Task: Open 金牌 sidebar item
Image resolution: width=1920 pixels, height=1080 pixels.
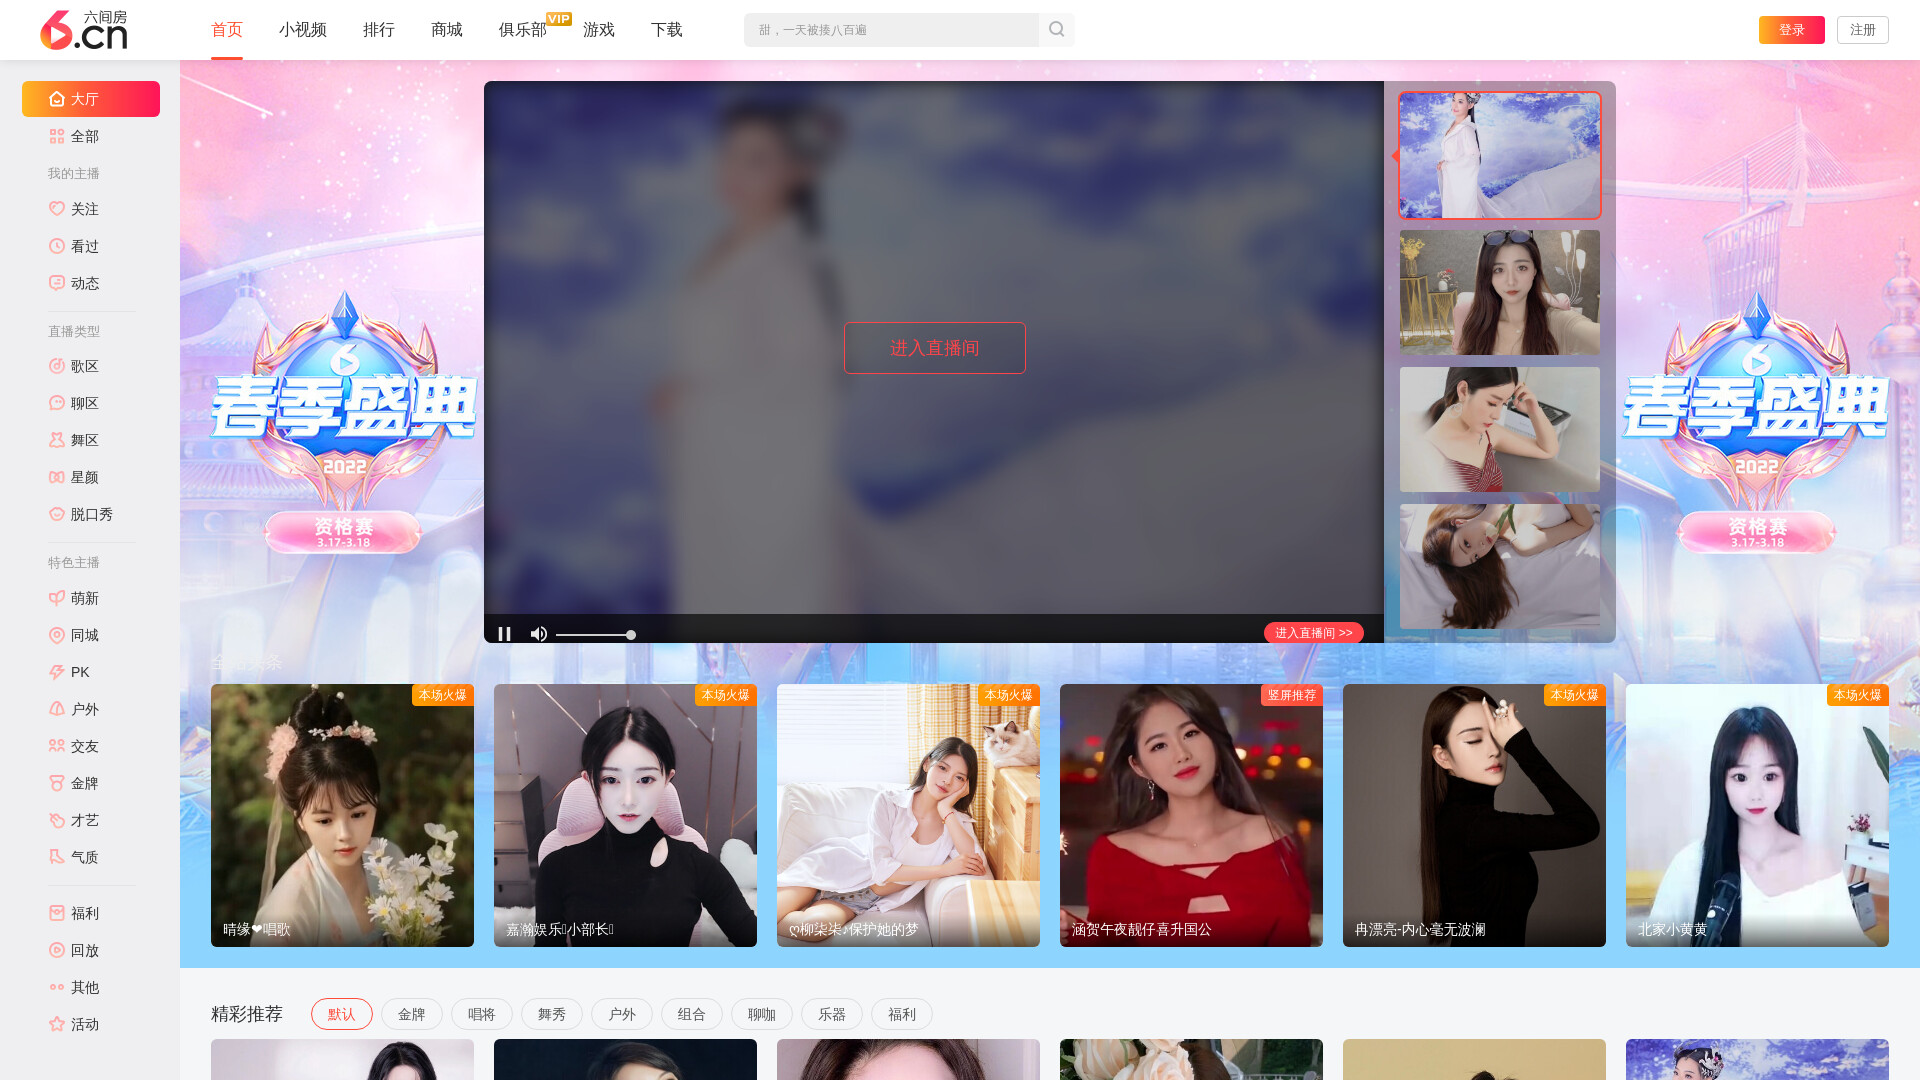Action: coord(91,783)
